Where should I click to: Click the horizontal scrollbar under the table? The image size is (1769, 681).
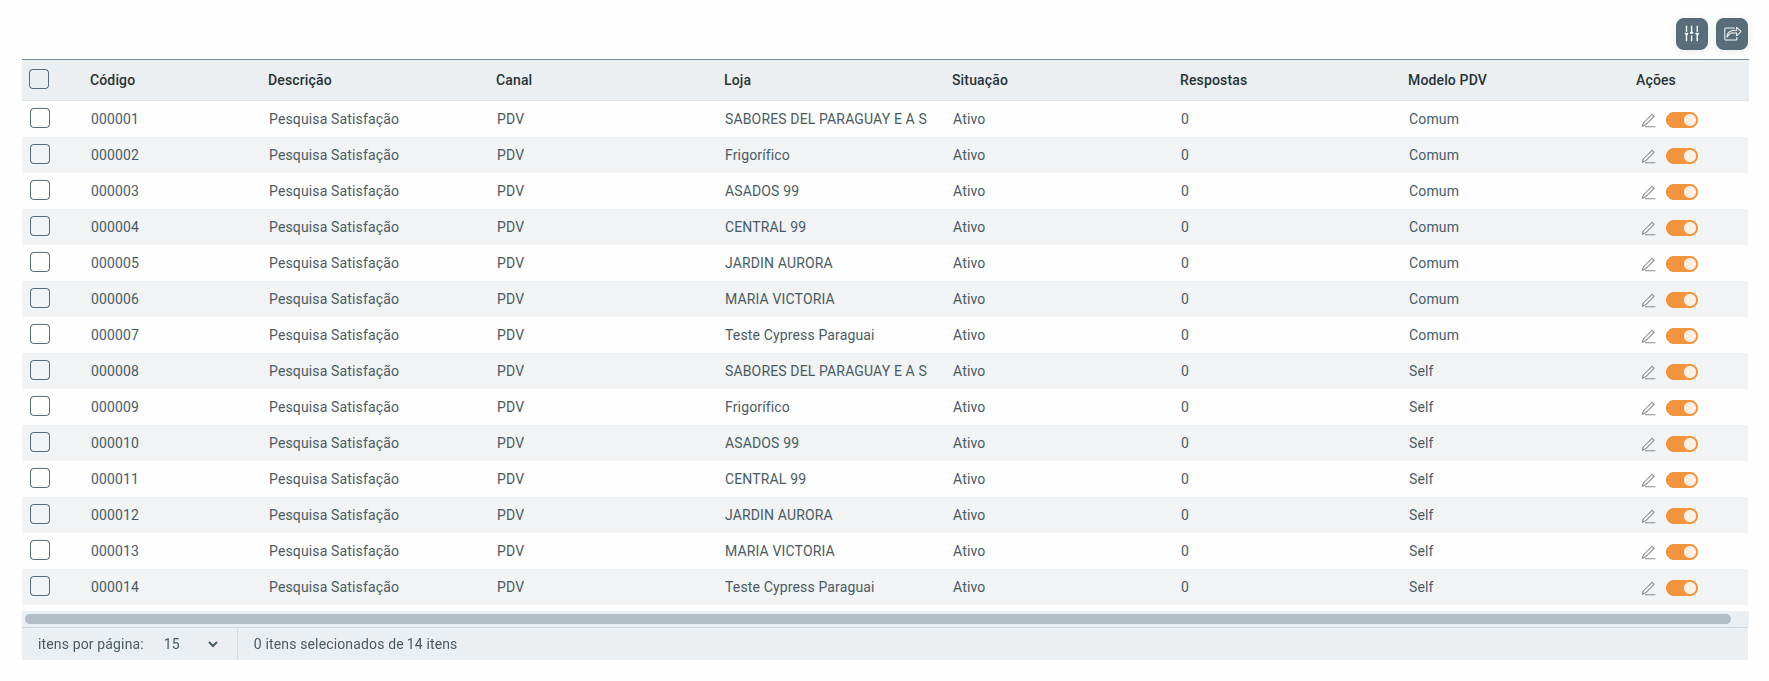(x=877, y=619)
